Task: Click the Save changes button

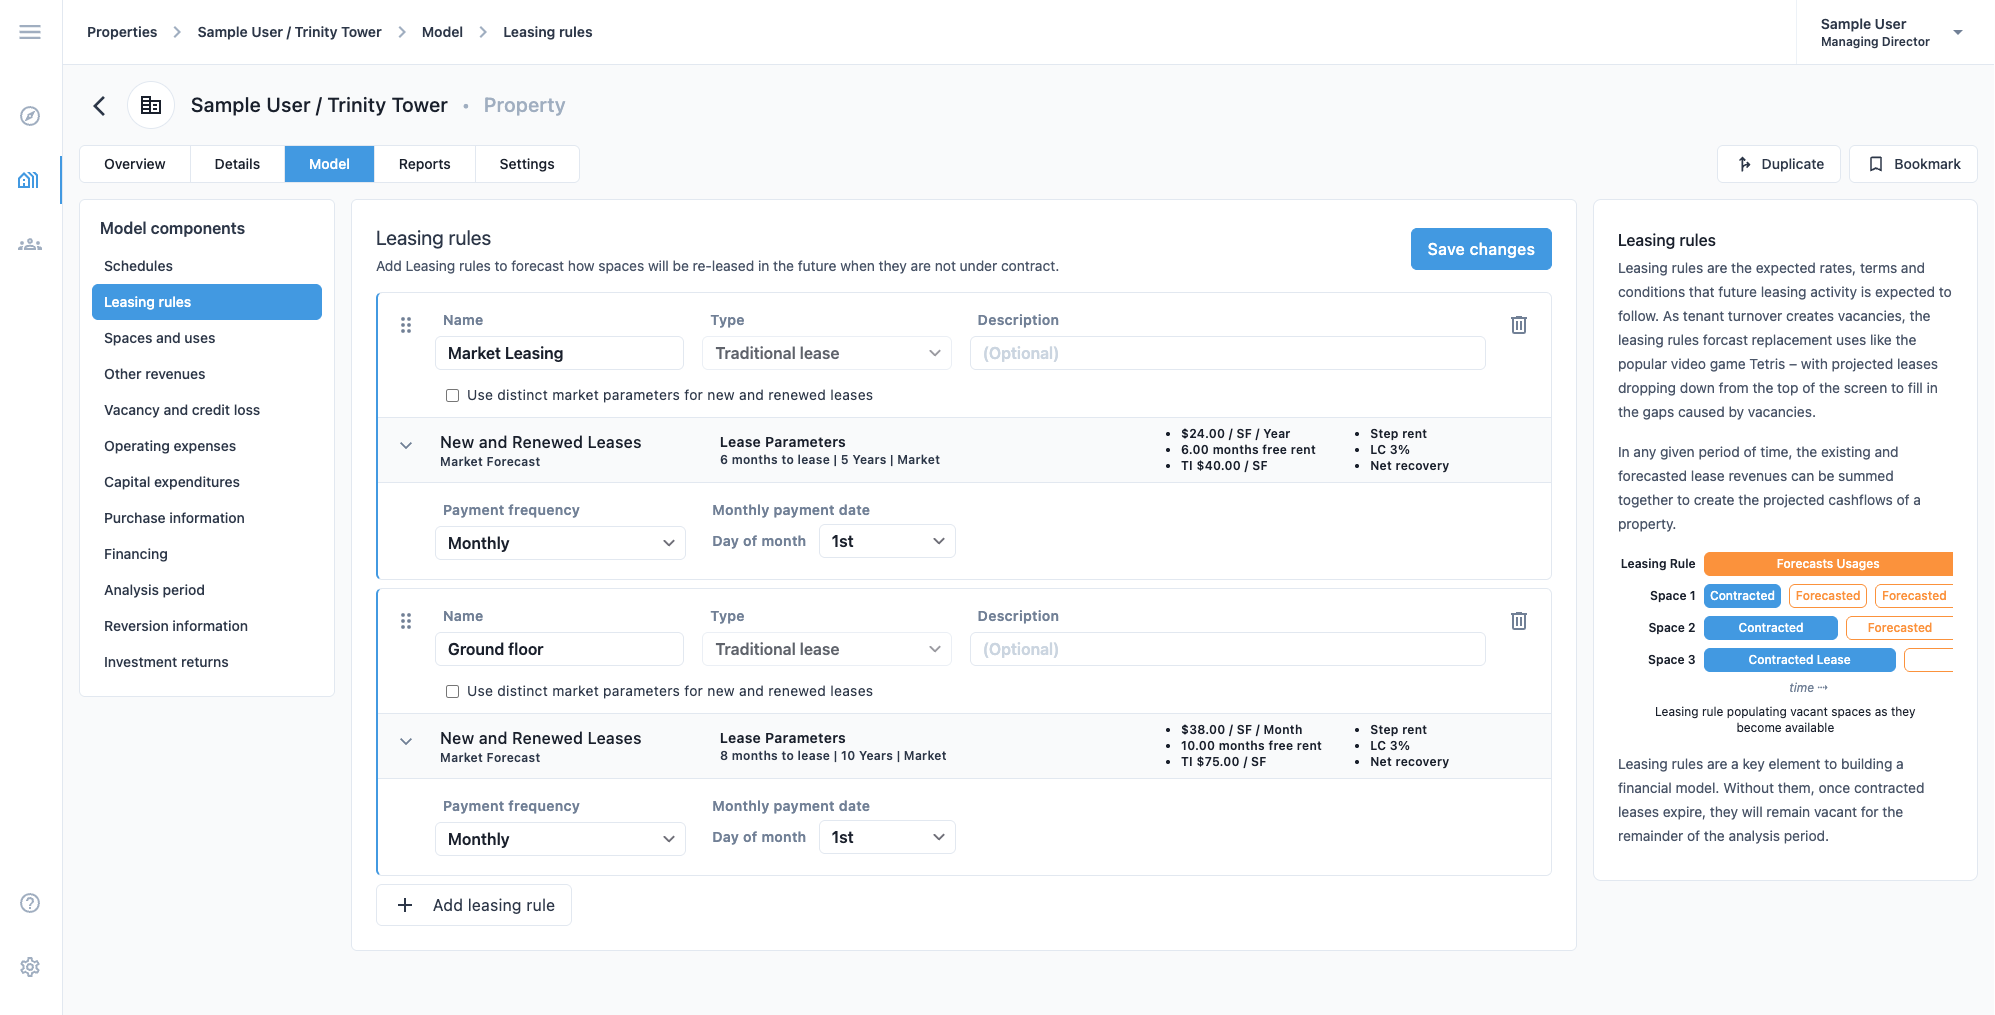Action: pyautogui.click(x=1481, y=249)
